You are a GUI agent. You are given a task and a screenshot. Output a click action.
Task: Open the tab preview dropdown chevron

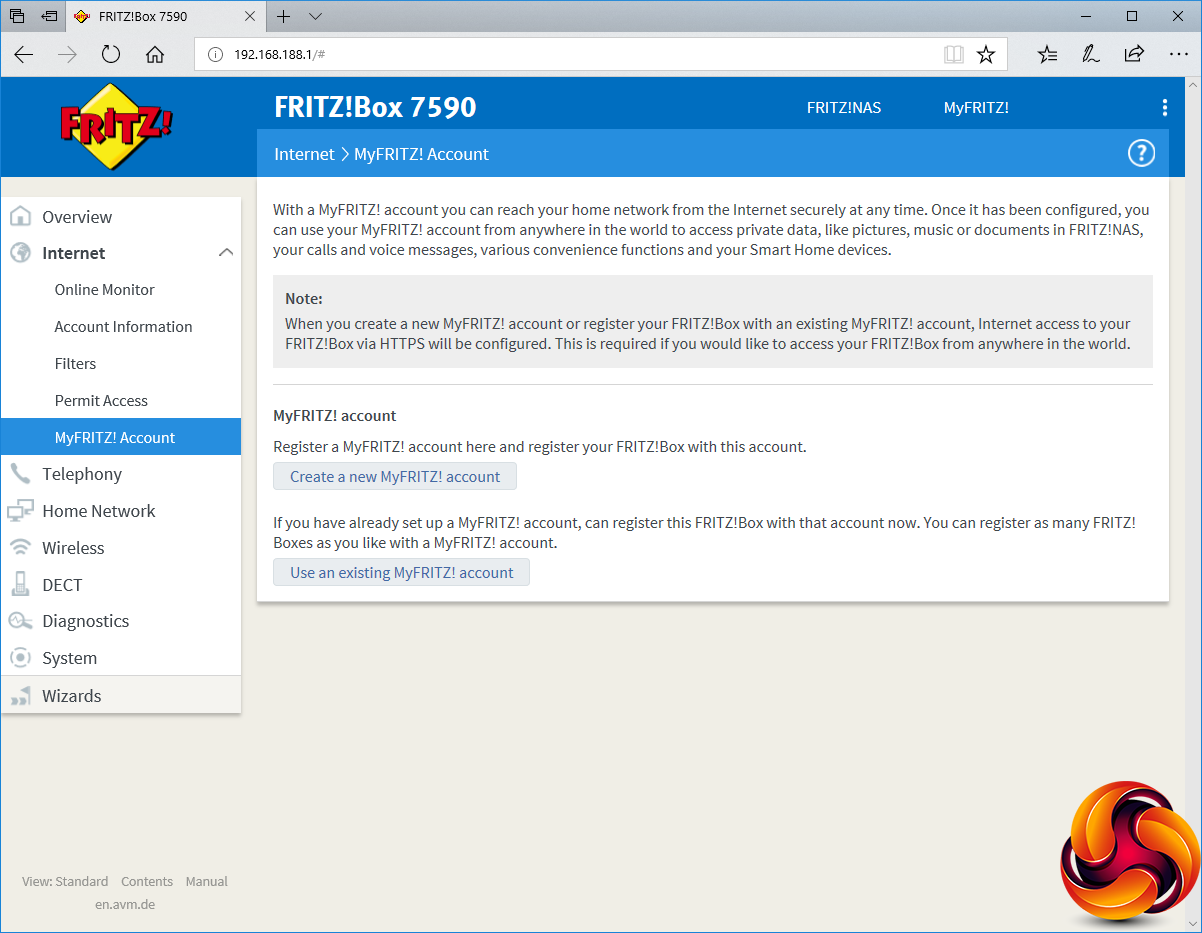315,16
